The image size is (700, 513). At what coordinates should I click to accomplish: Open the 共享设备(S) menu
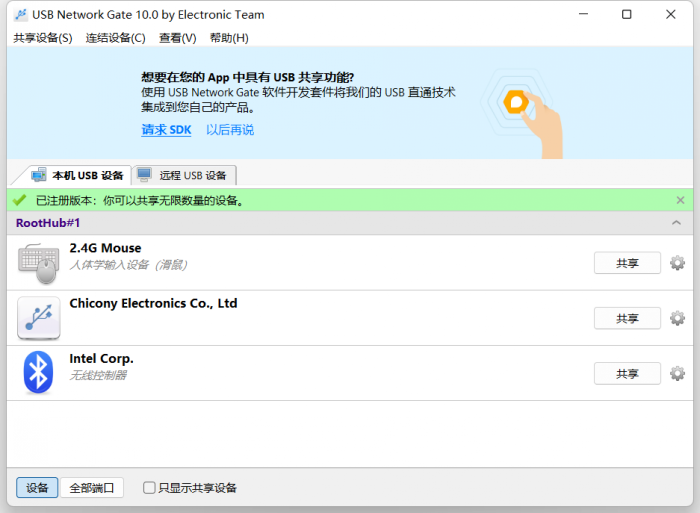[43, 38]
